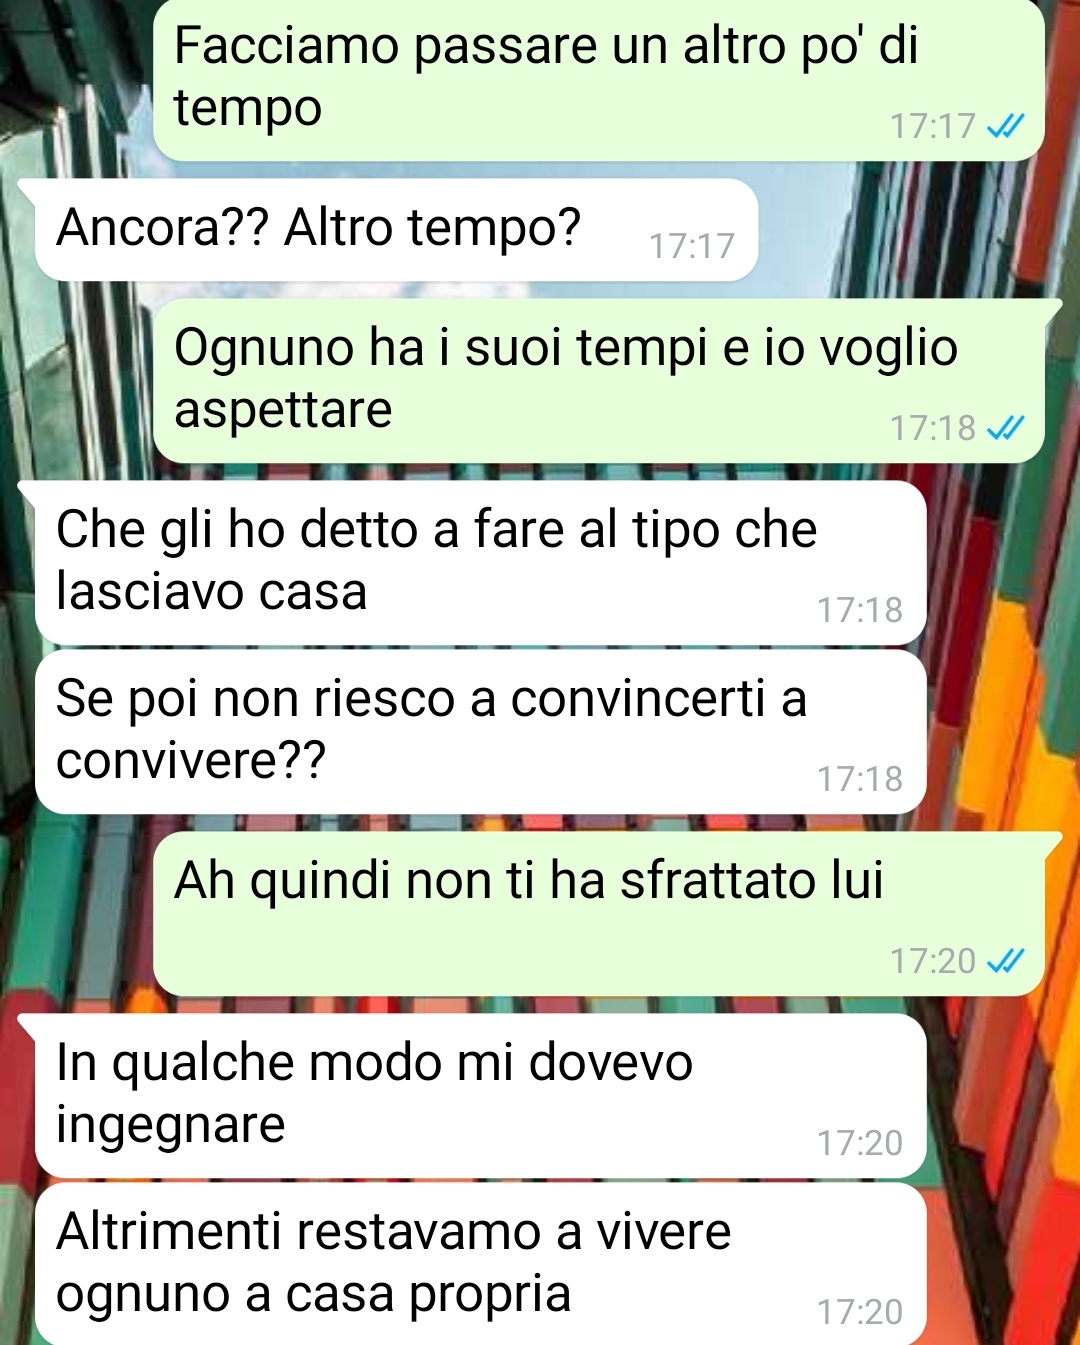Tap the 17:18 timestamp on 'lasciavo casa' message

coord(860,610)
